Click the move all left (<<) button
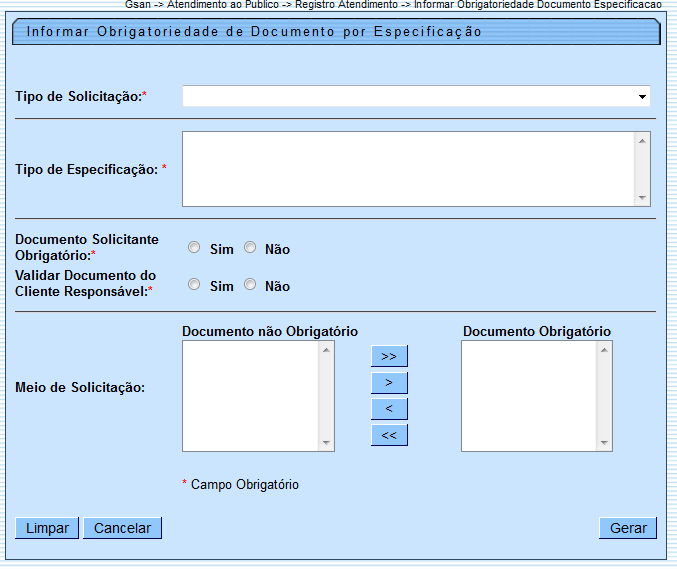Viewport: 677px width, 569px height. tap(389, 434)
